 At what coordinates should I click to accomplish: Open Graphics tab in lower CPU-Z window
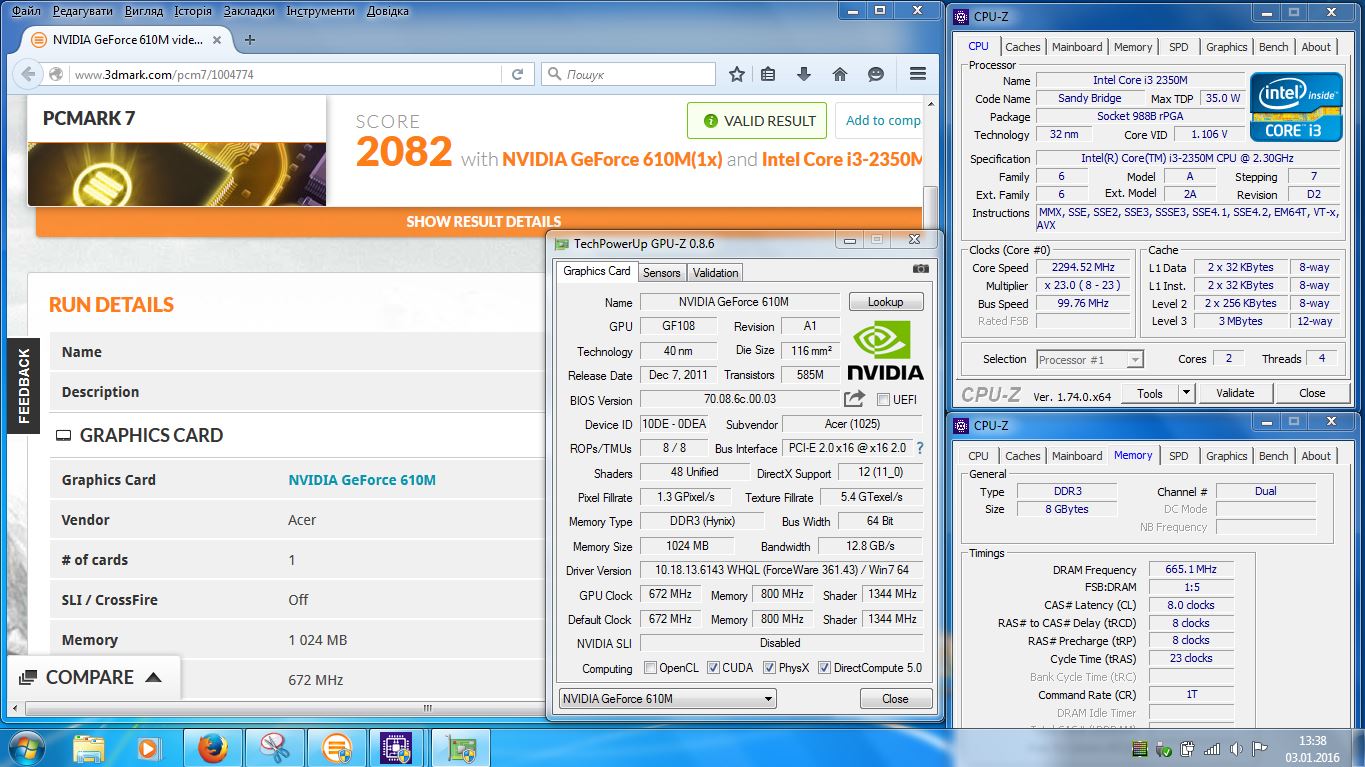coord(1226,456)
